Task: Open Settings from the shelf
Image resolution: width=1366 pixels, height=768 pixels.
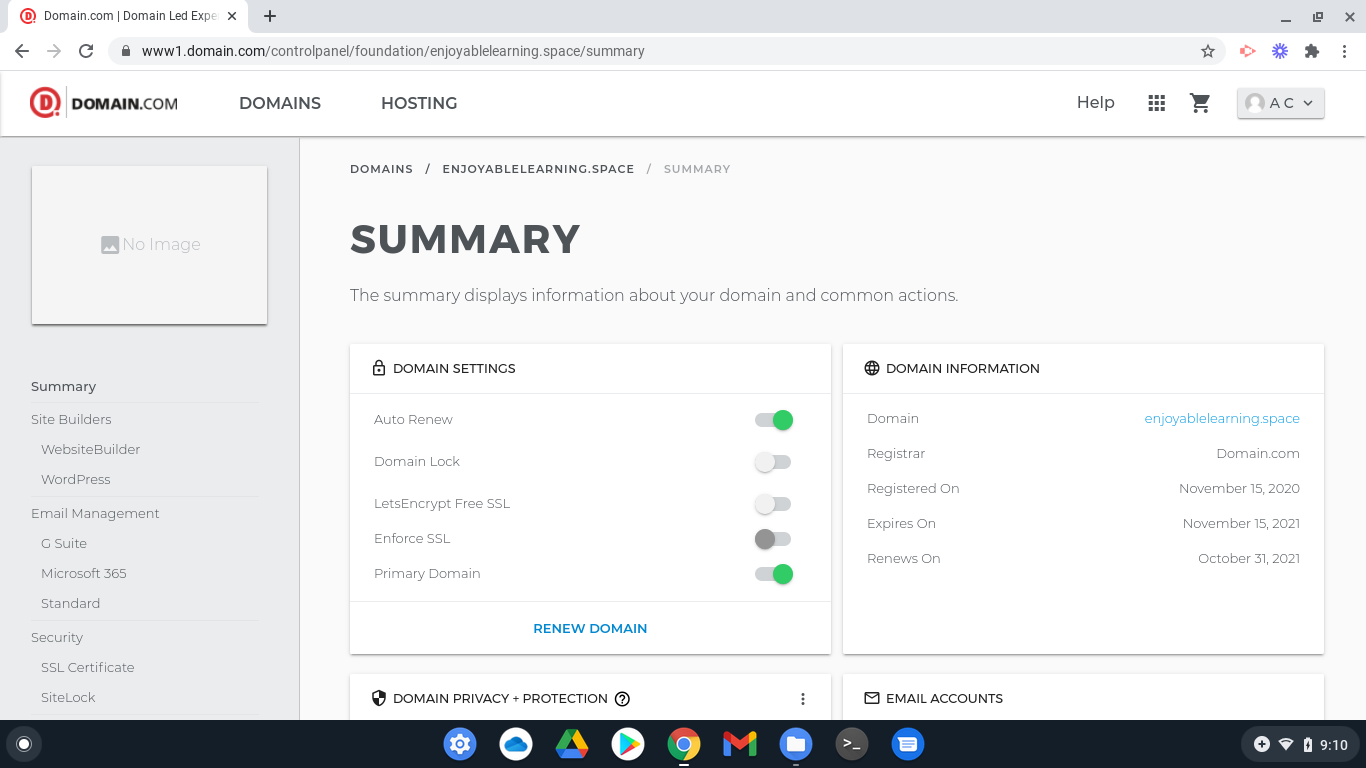Action: 460,744
